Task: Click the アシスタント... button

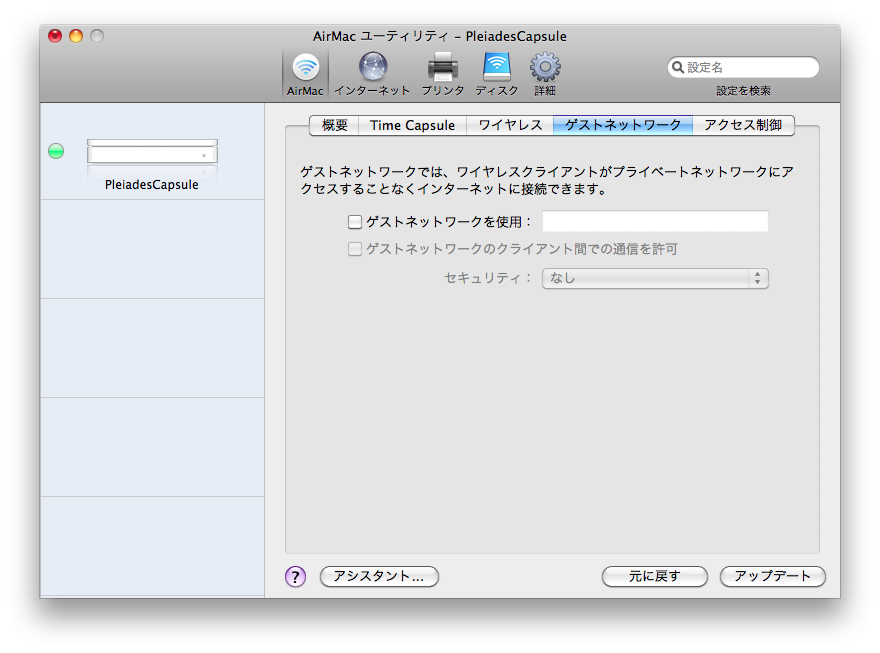Action: coord(379,576)
